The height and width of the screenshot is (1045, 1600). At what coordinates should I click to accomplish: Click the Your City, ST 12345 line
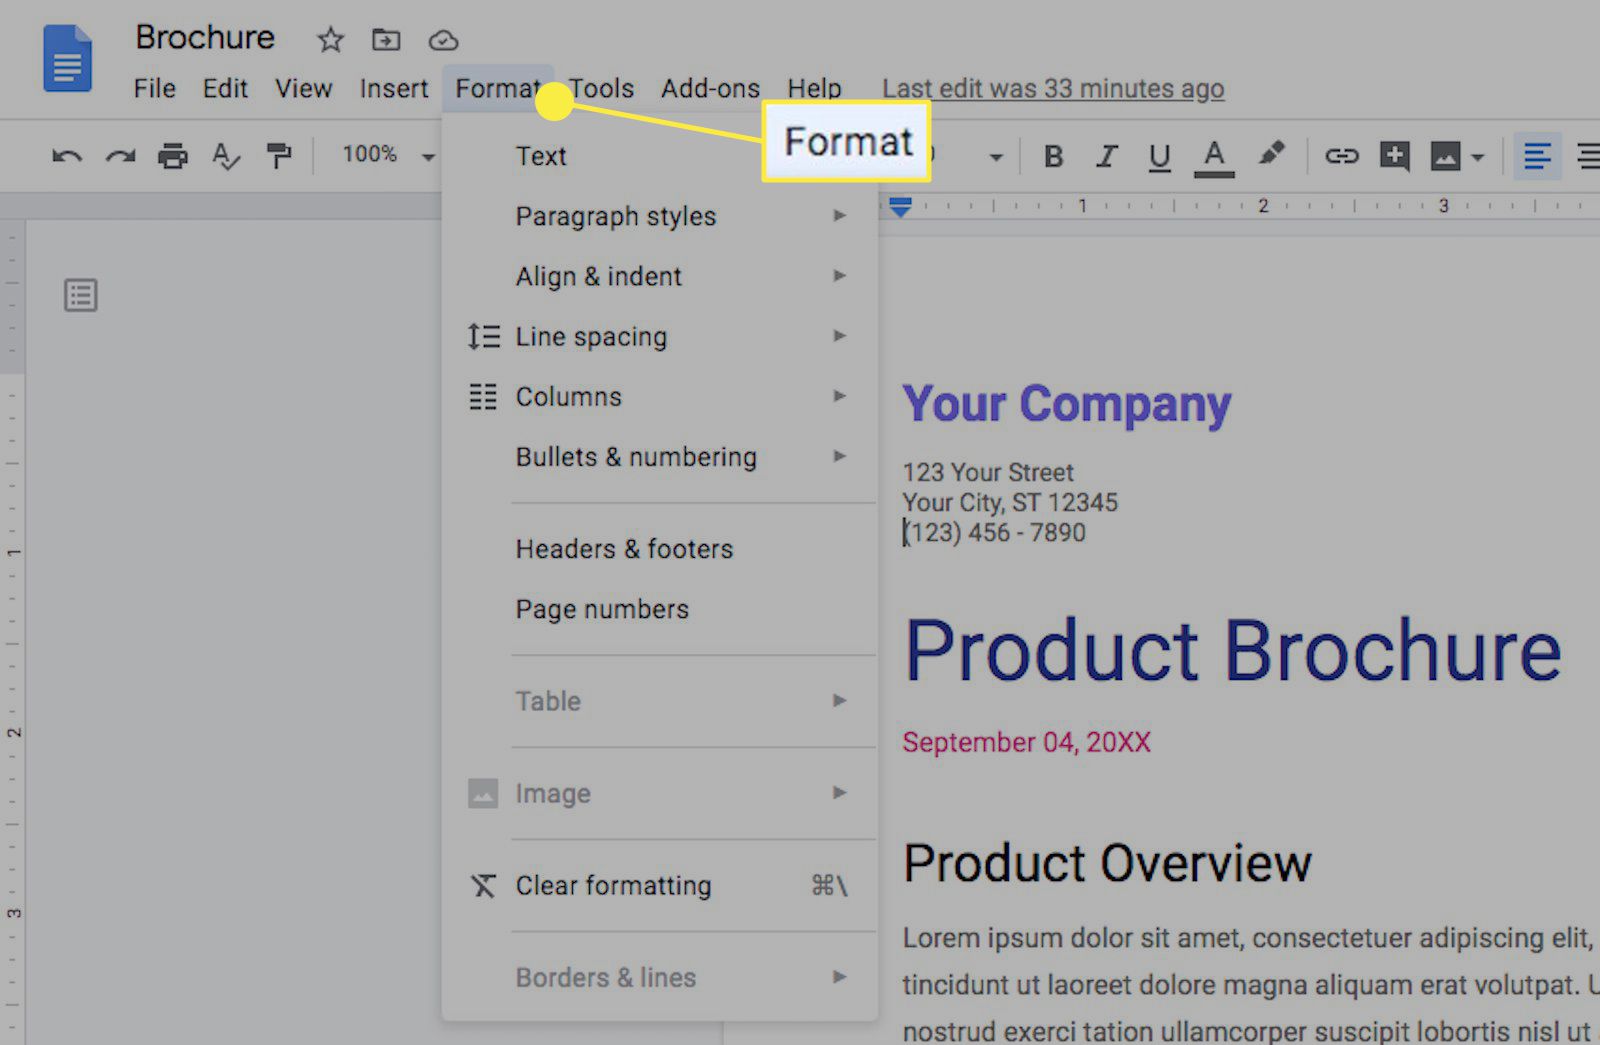click(x=1010, y=502)
